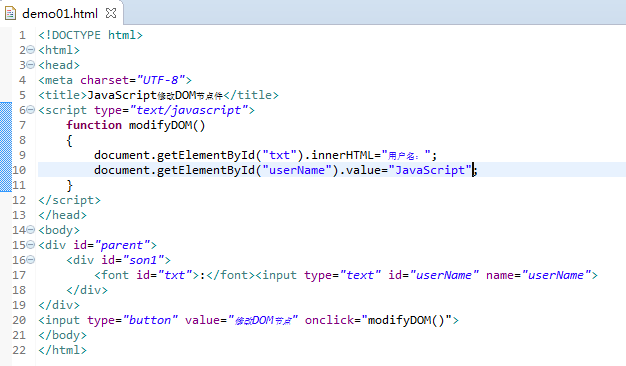Click the opening brace on line 8
The image size is (626, 366).
point(69,140)
